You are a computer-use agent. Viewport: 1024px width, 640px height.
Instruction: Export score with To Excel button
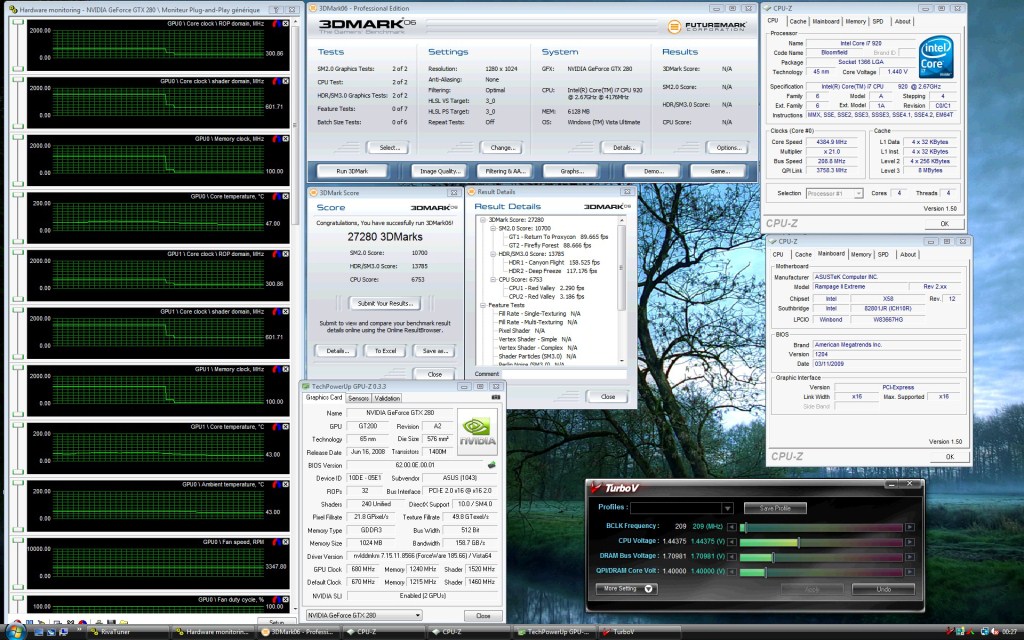[x=385, y=351]
